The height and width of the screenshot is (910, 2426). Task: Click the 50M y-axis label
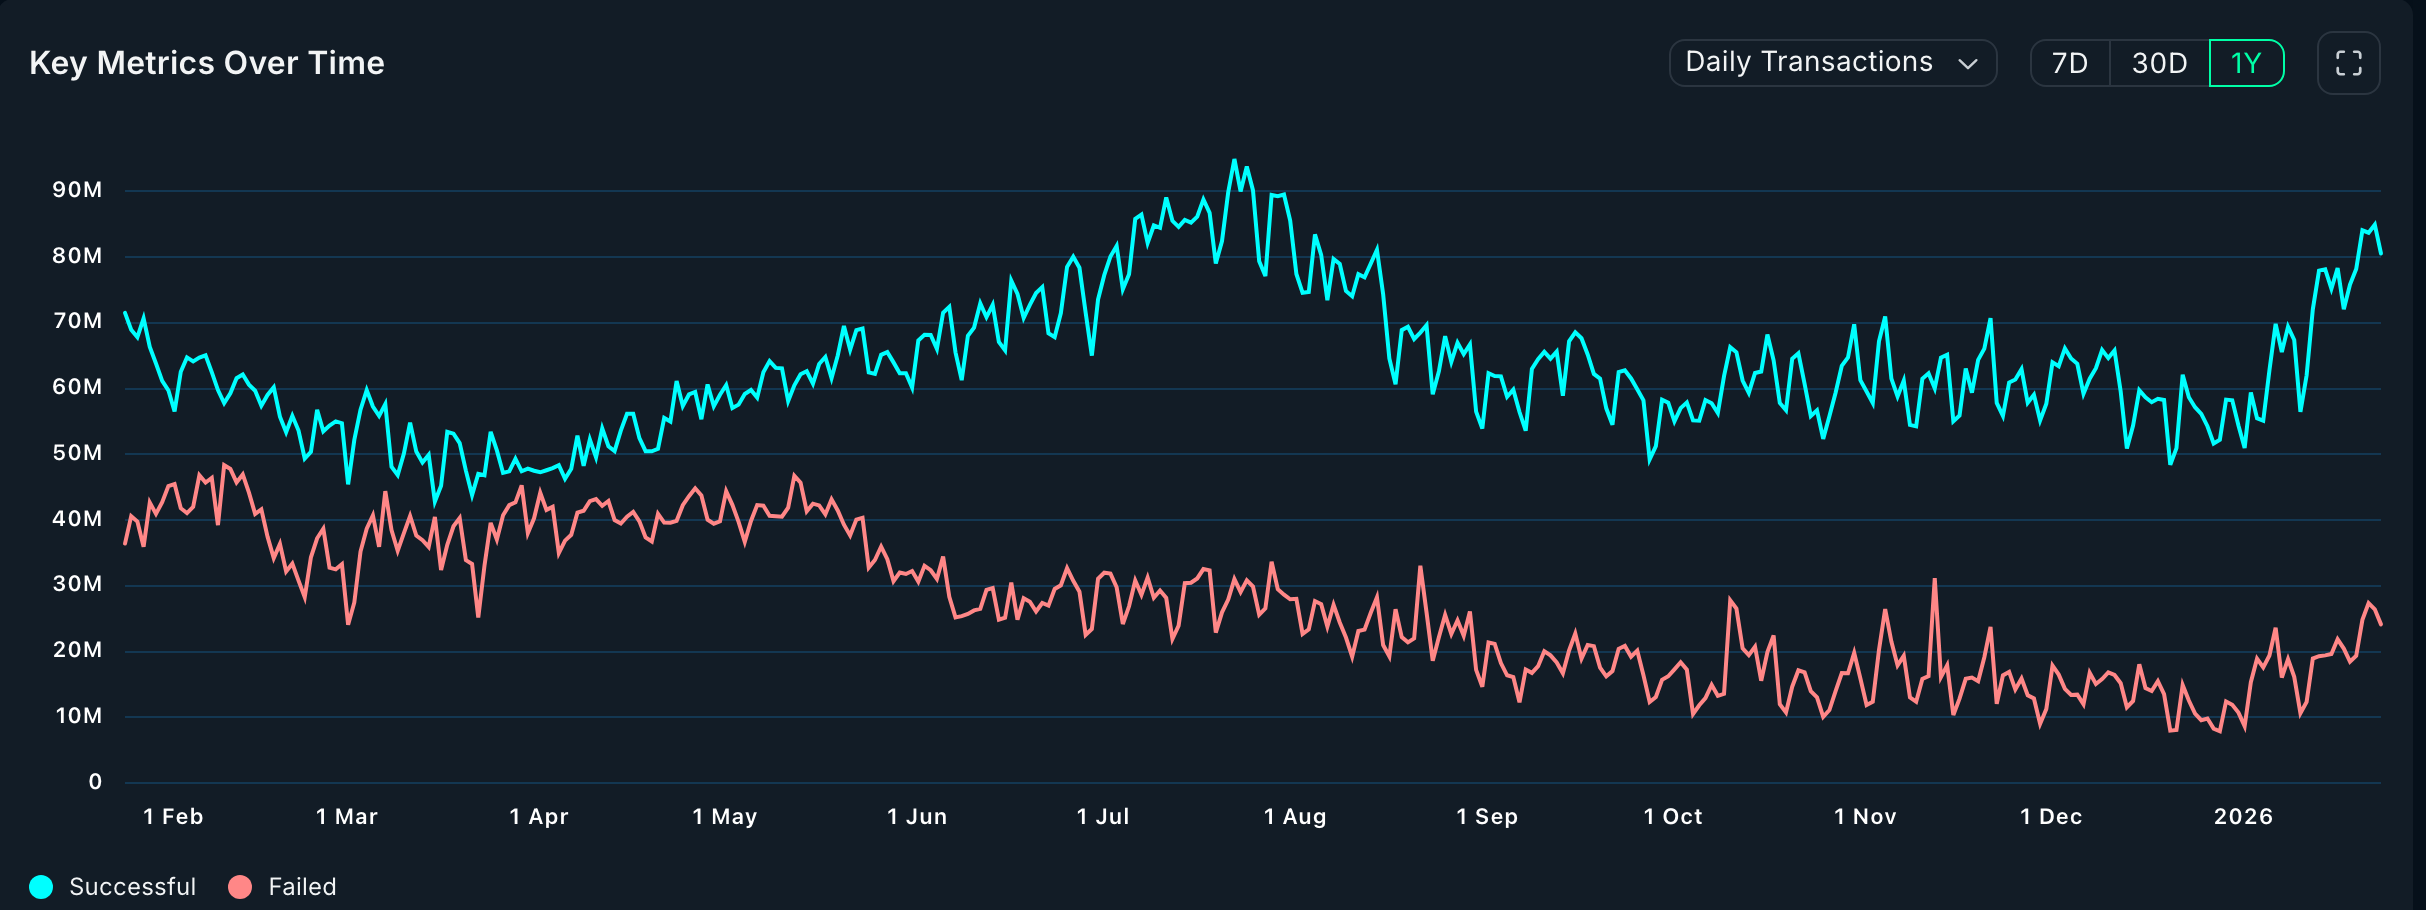pos(77,453)
